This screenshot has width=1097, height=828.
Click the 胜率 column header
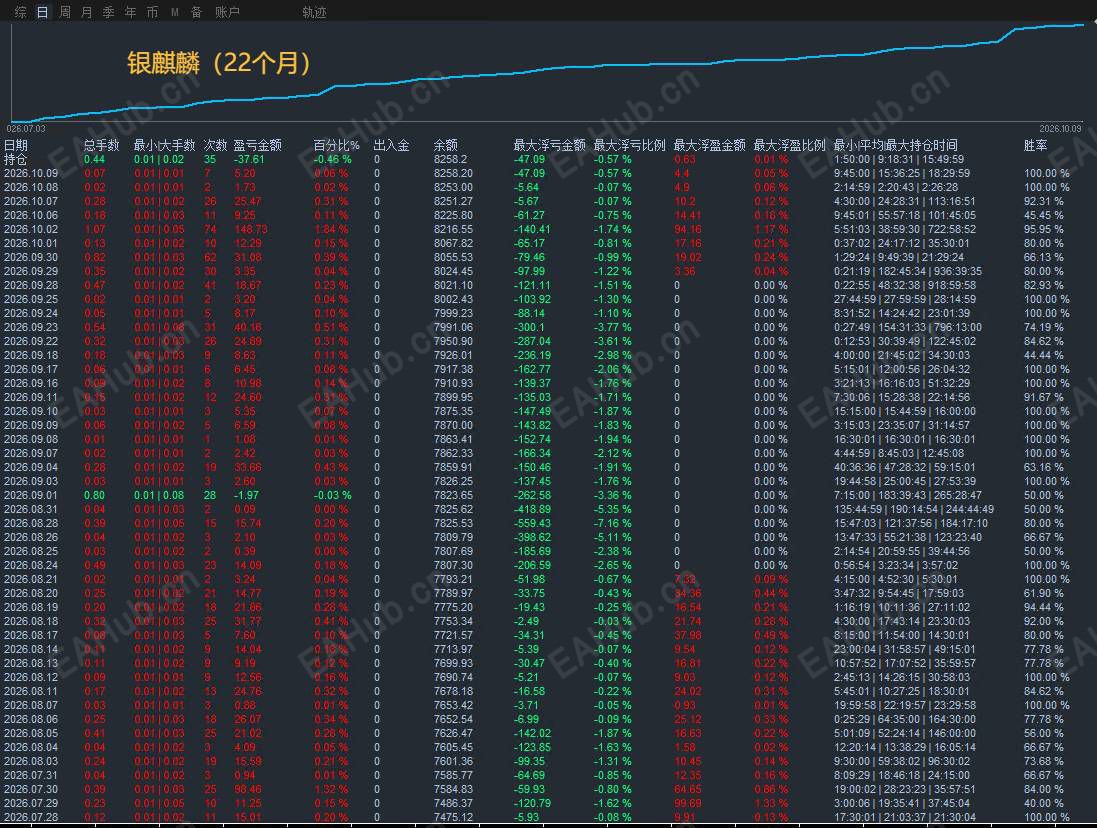pyautogui.click(x=1035, y=145)
